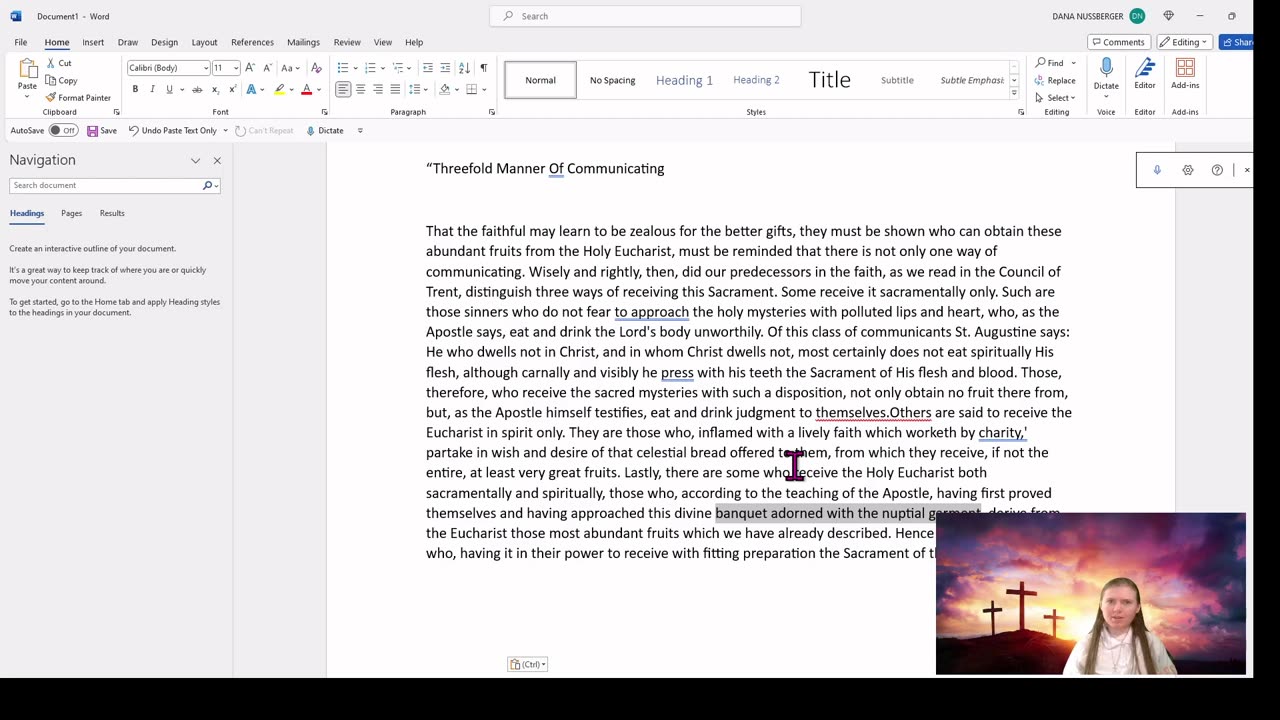
Task: Click Find in Editing group
Action: 1050,63
